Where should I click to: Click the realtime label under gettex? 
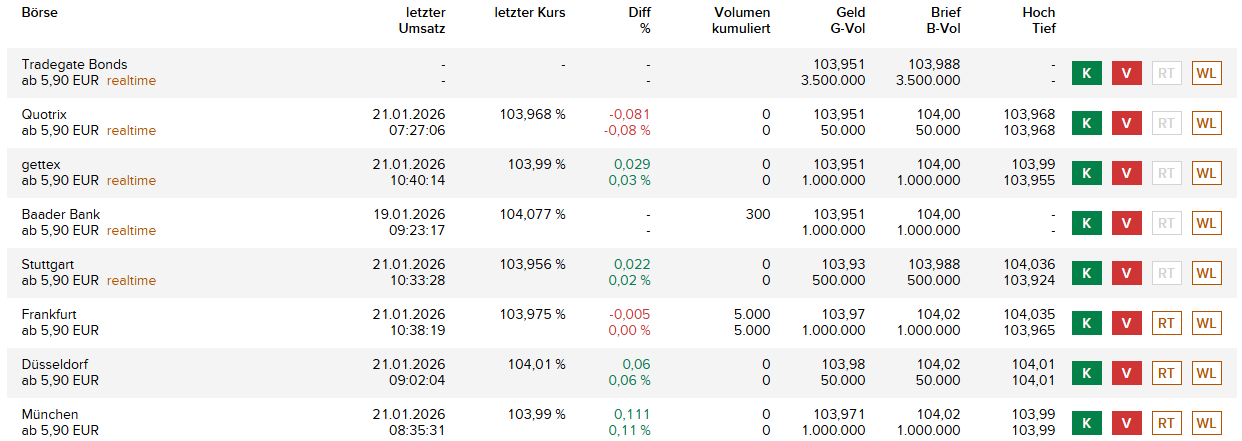pyautogui.click(x=131, y=181)
